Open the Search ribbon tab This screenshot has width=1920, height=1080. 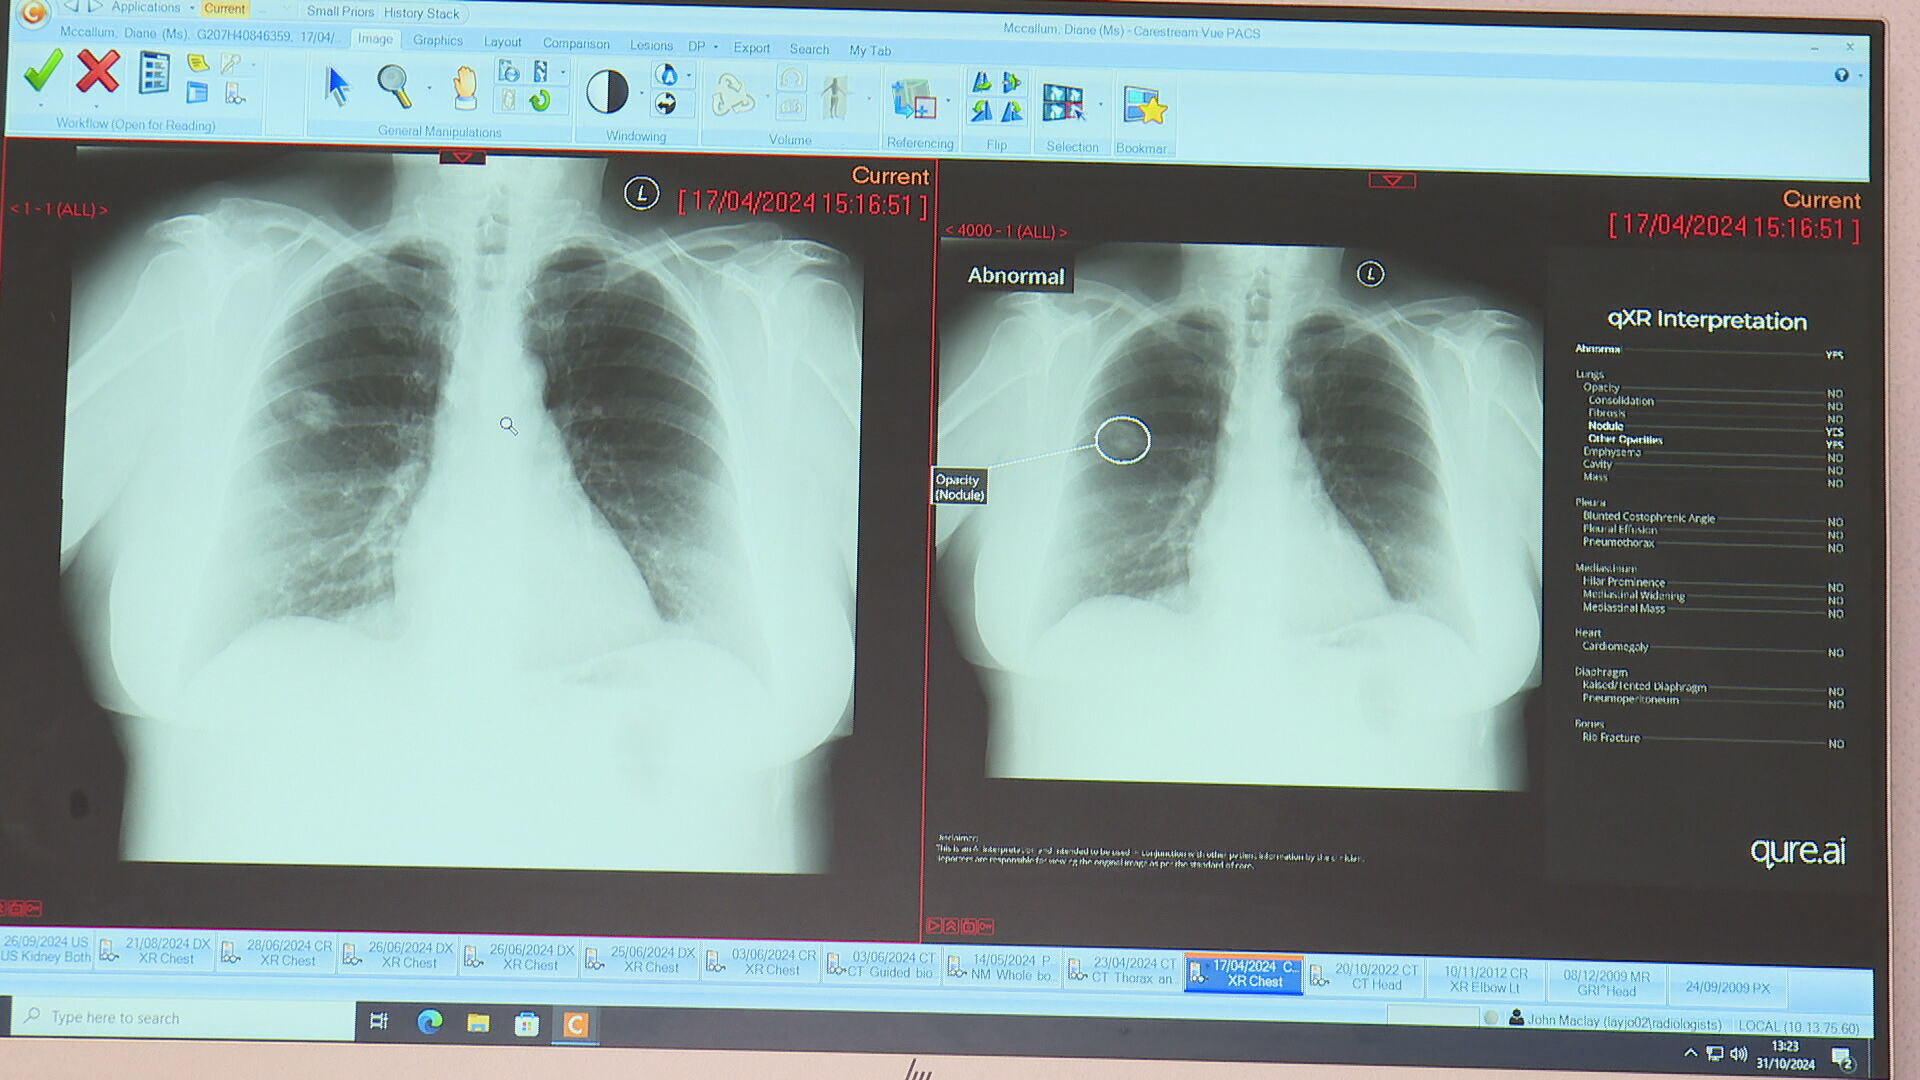click(809, 48)
